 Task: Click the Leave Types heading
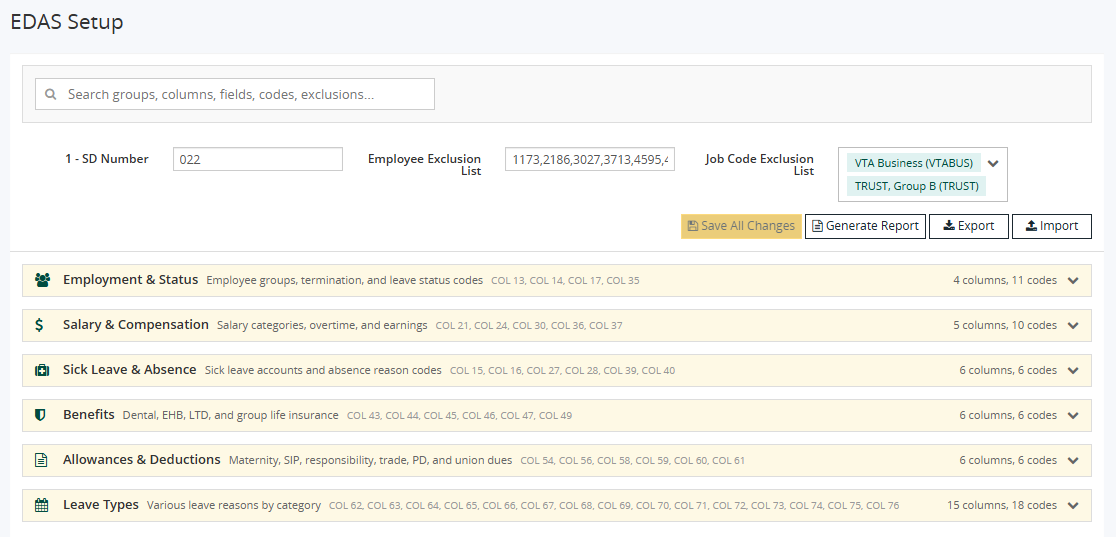101,505
